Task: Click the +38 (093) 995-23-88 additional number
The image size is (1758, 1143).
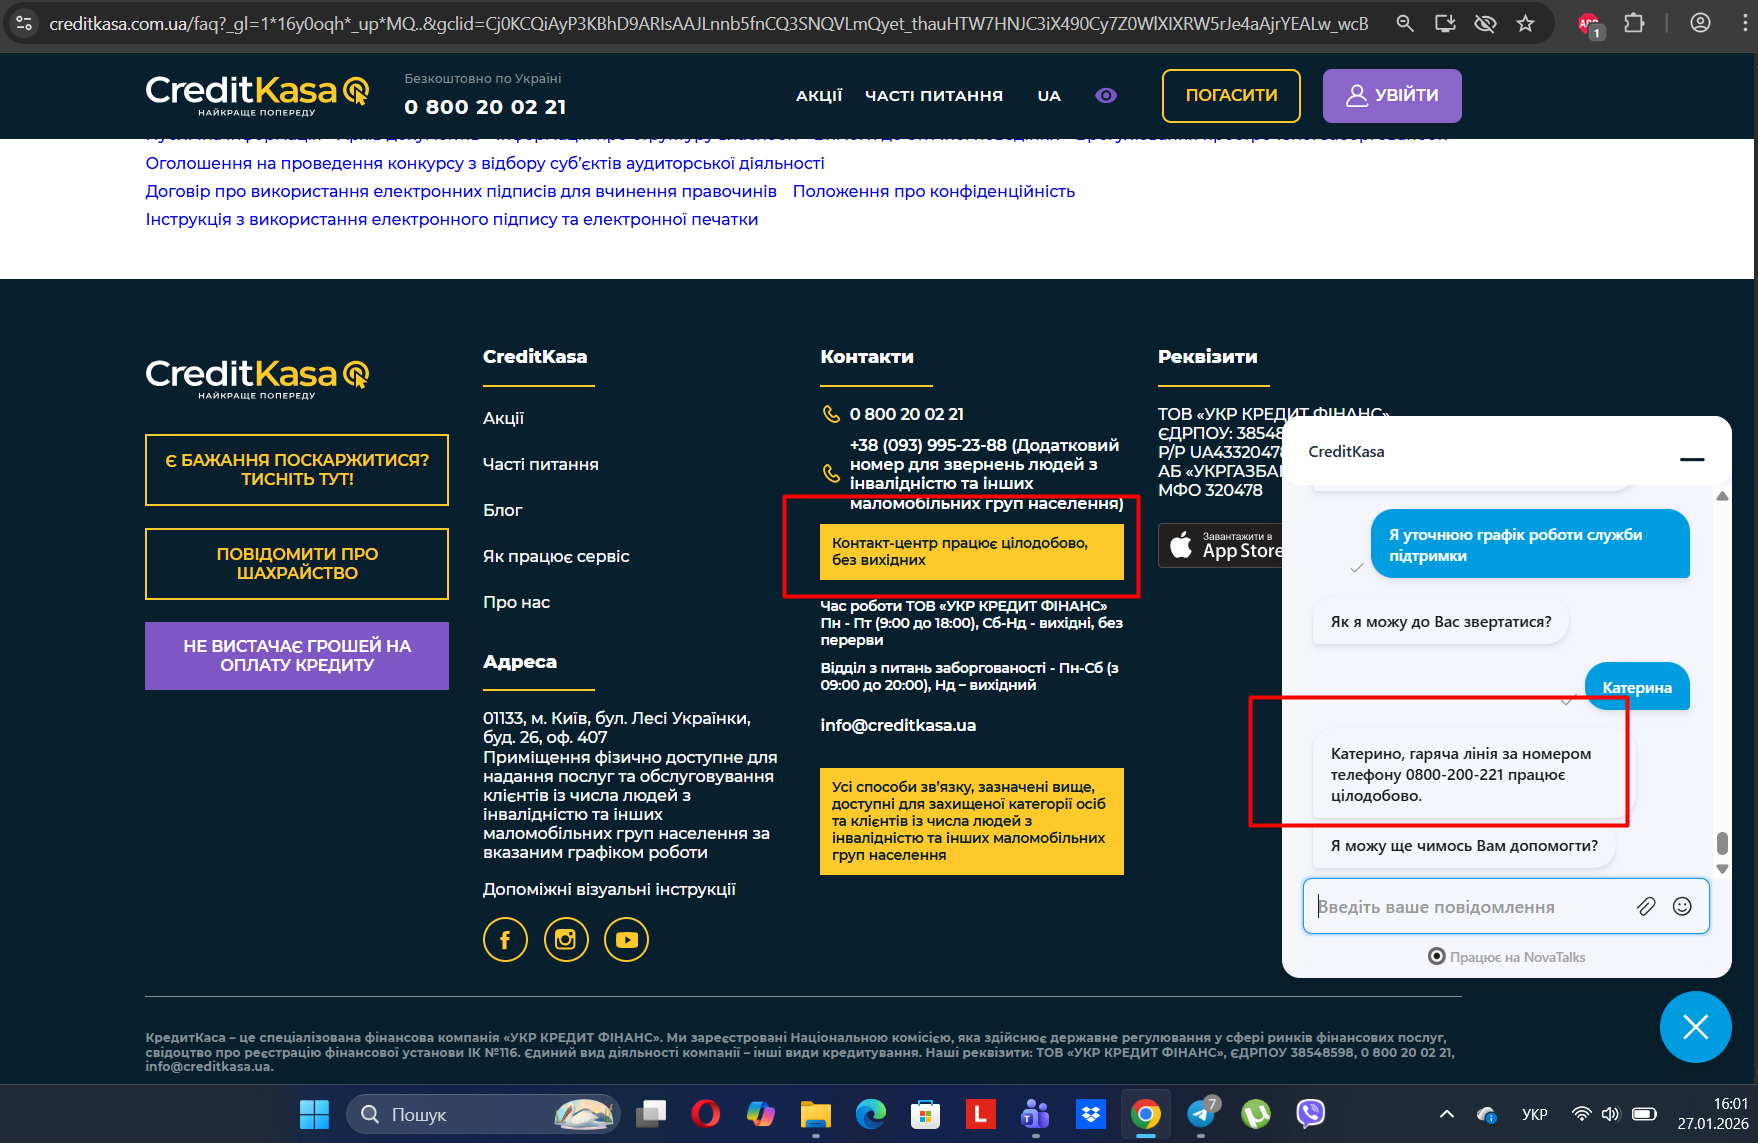Action: tap(928, 445)
